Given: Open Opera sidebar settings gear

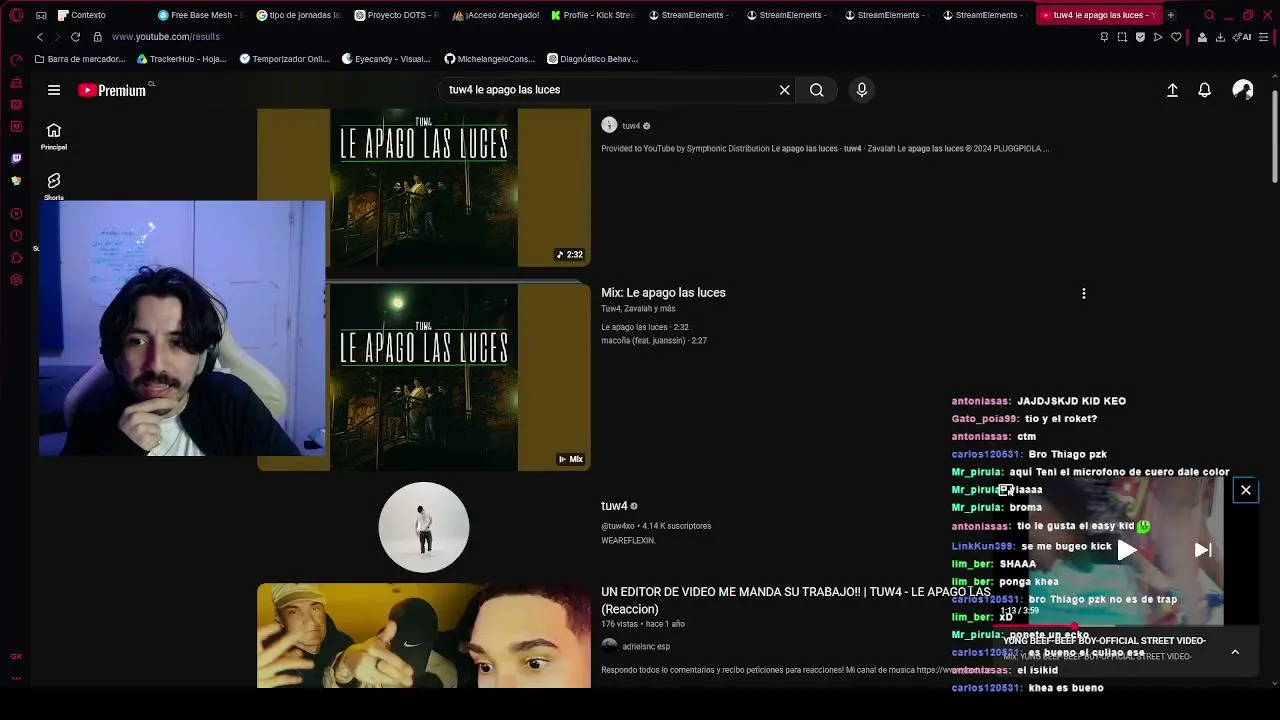Looking at the screenshot, I should coord(16,280).
